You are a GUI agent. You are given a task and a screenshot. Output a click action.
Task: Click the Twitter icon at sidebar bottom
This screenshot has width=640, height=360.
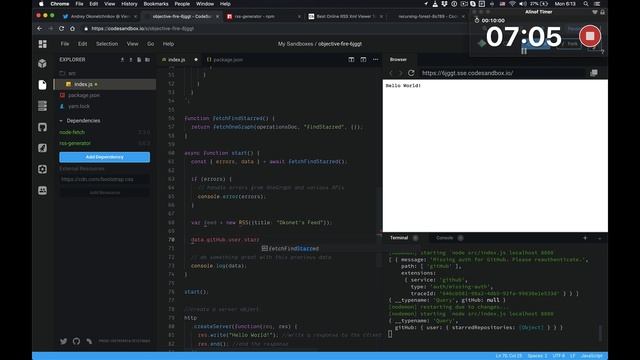tap(64, 341)
